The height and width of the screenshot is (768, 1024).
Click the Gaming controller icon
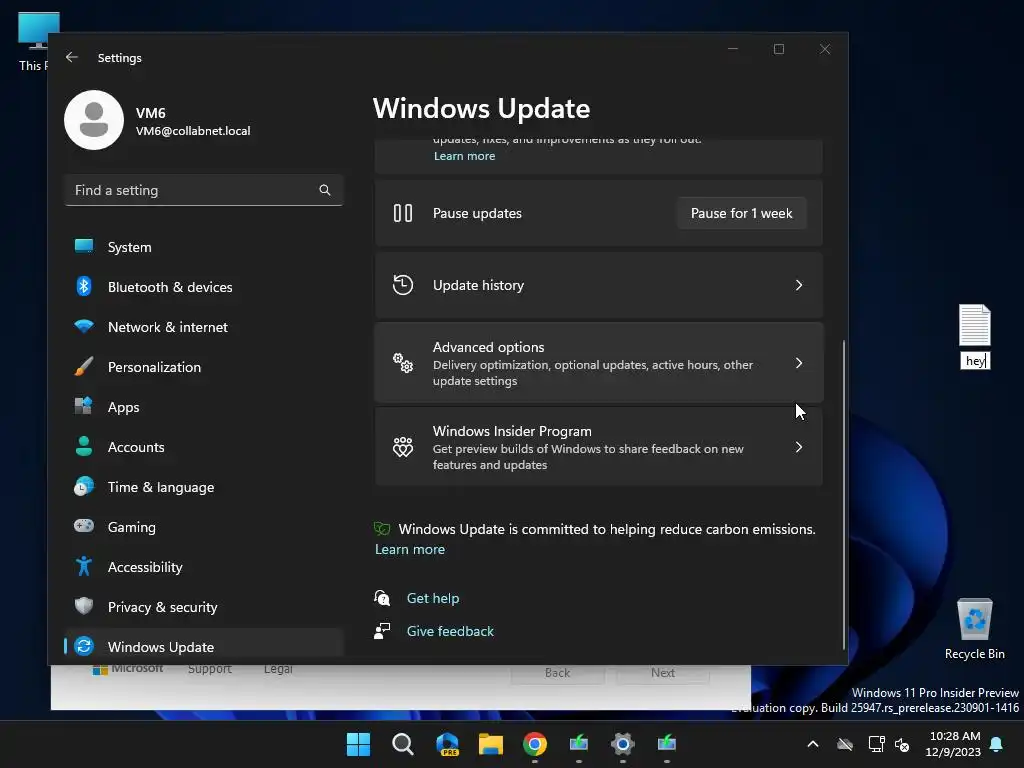84,526
